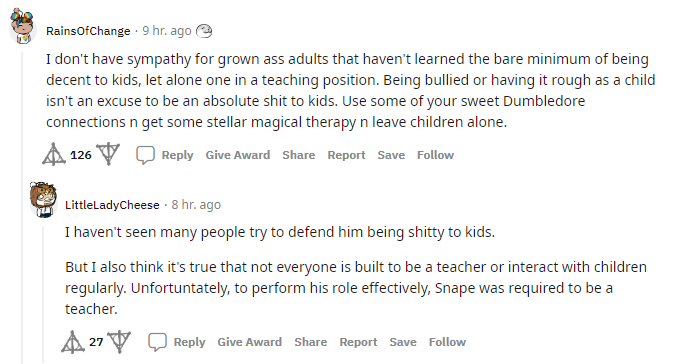Give Award to RainsOfChange's comment

click(x=238, y=155)
